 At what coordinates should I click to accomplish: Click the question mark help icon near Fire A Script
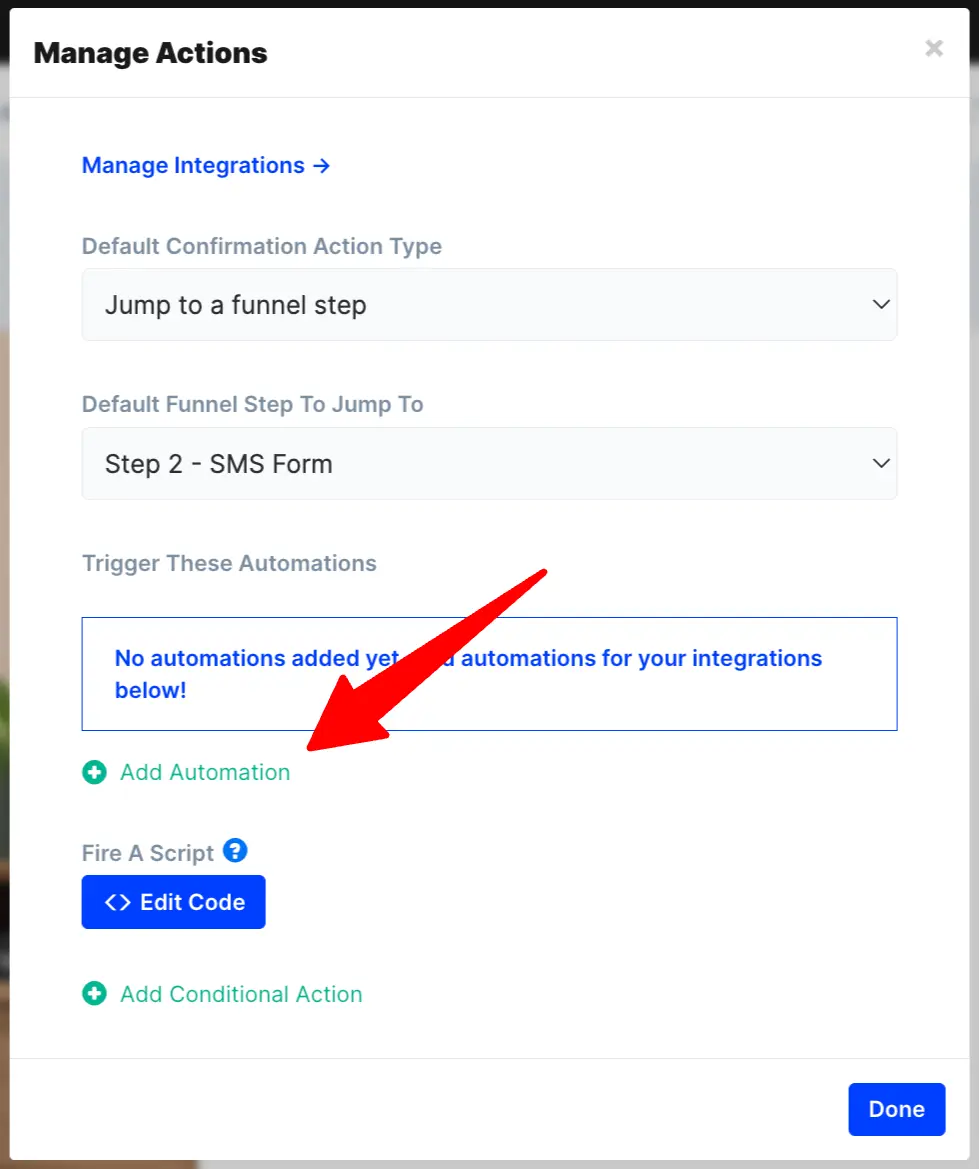235,850
